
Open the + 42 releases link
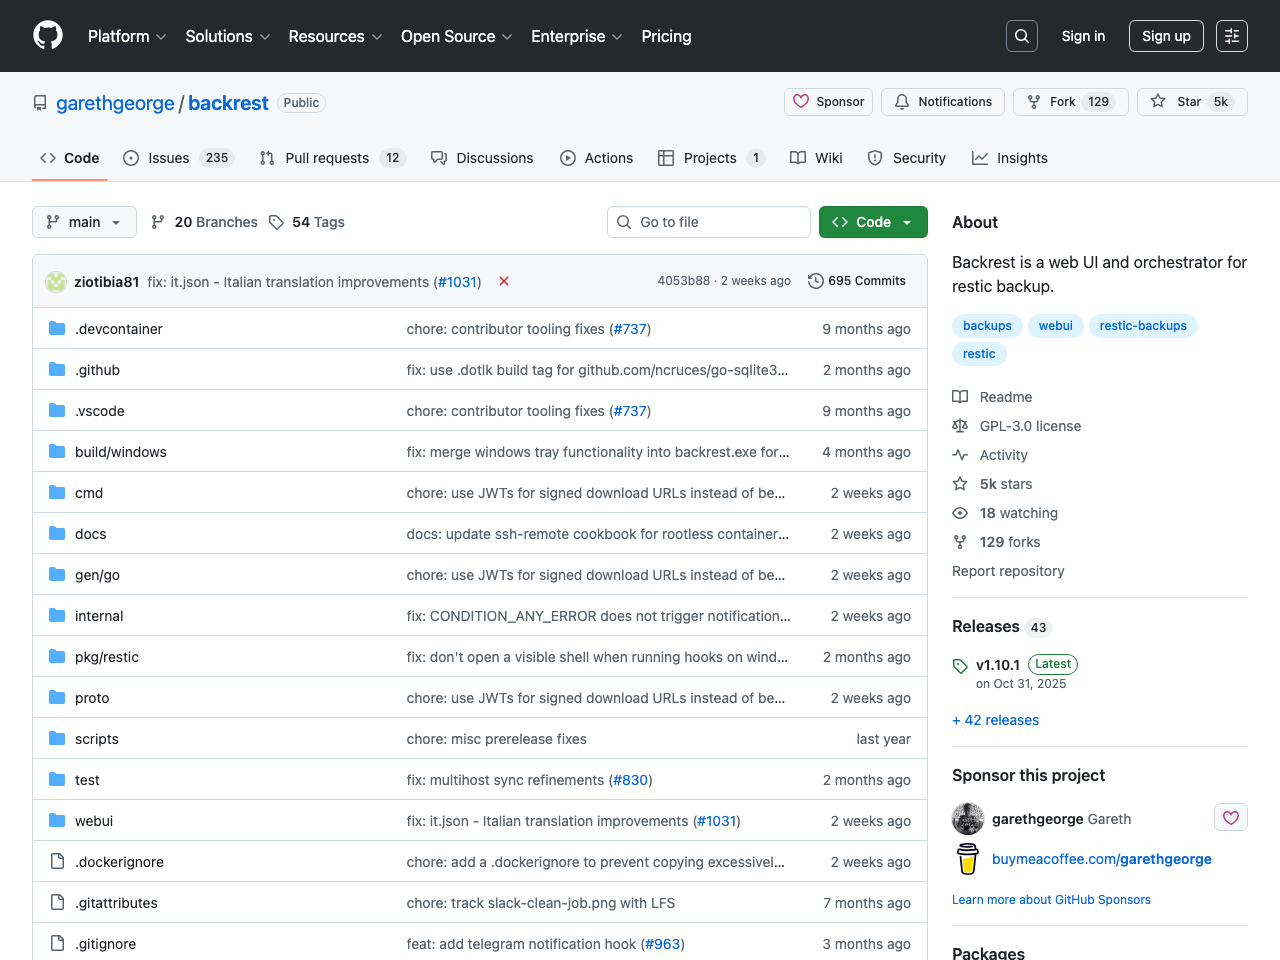(995, 720)
